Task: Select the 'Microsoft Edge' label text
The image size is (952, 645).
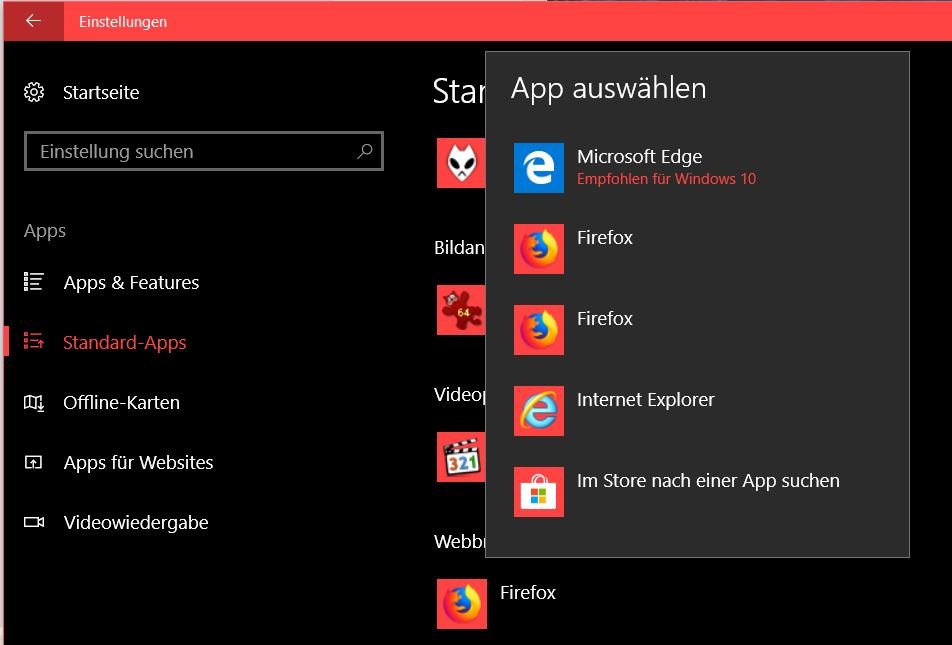Action: [639, 157]
